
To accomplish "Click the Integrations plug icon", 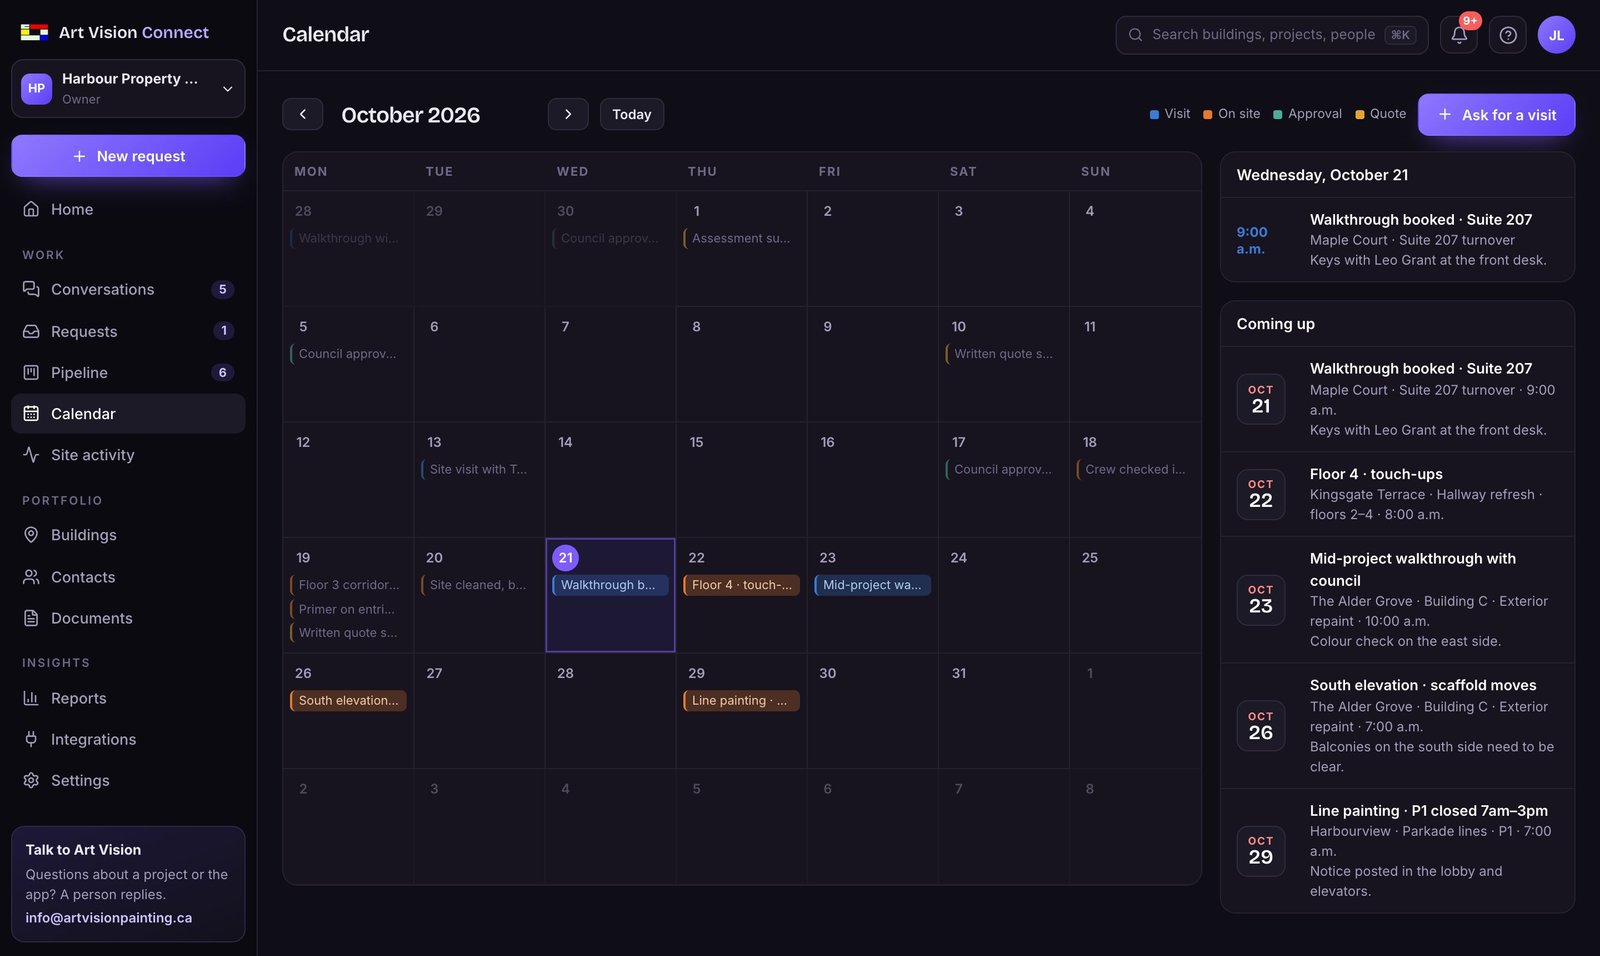I will coord(31,739).
